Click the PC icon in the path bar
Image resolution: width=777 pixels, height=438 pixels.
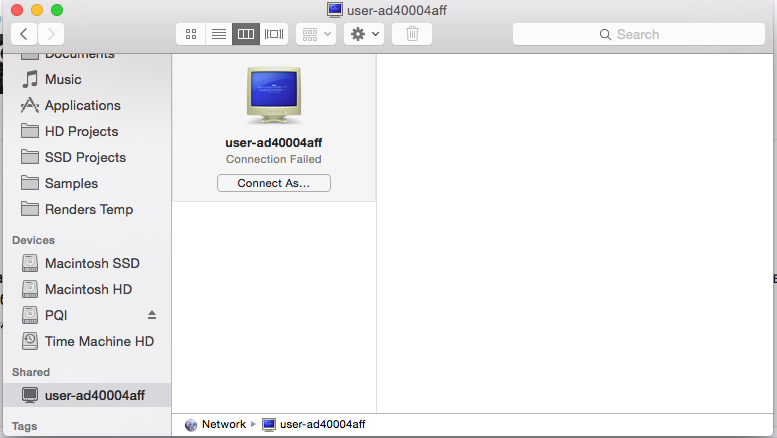click(269, 425)
